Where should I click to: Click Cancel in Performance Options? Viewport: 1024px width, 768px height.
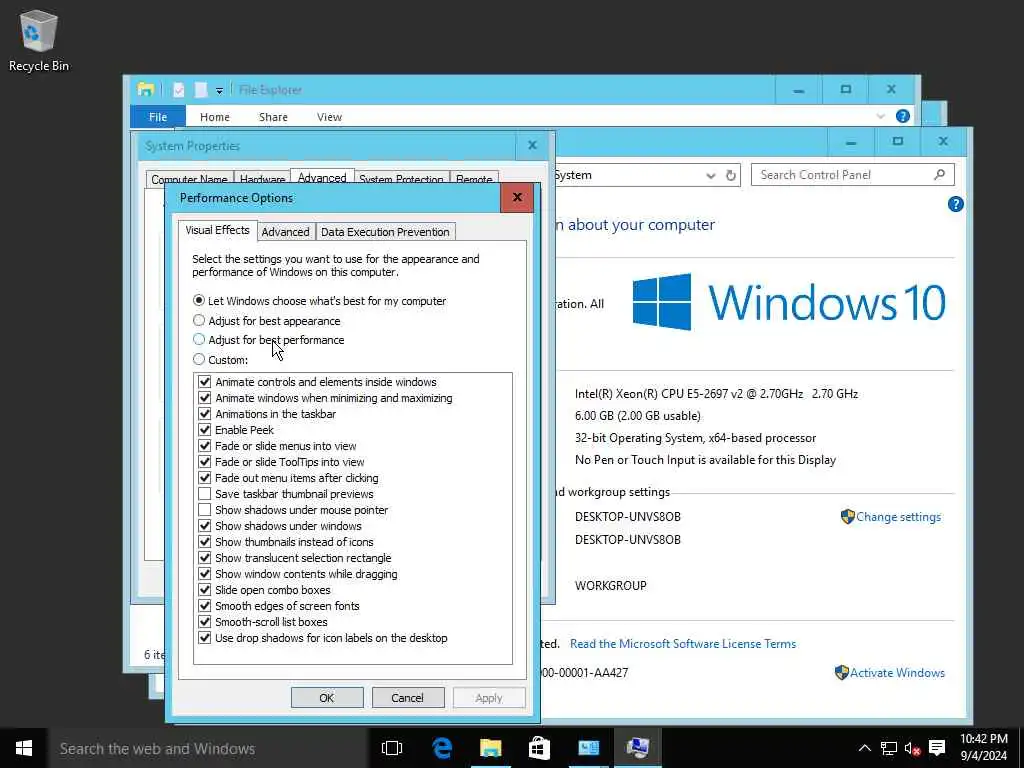point(408,697)
